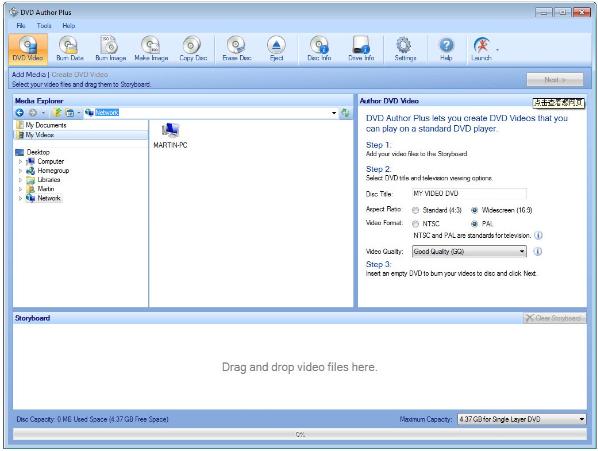Click the Media Explorer view options icon
The image size is (598, 451).
coord(69,113)
